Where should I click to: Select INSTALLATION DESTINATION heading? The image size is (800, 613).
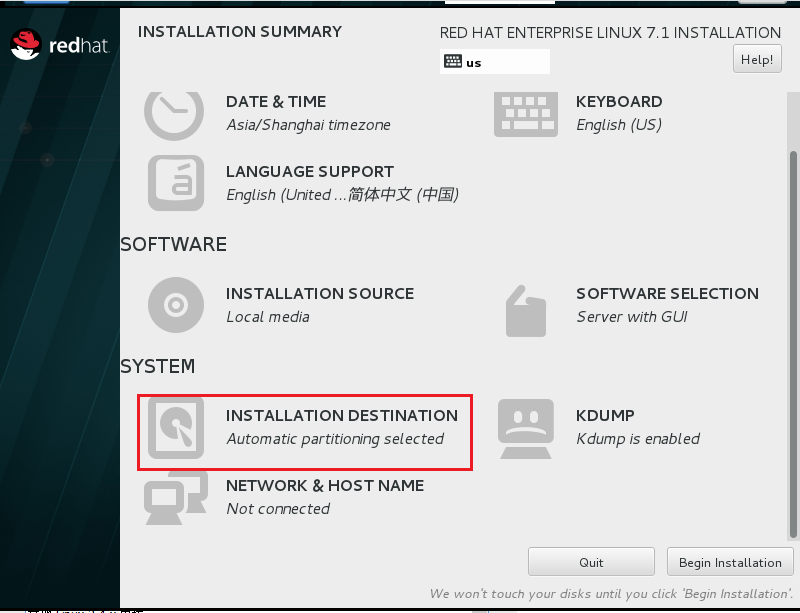point(342,415)
